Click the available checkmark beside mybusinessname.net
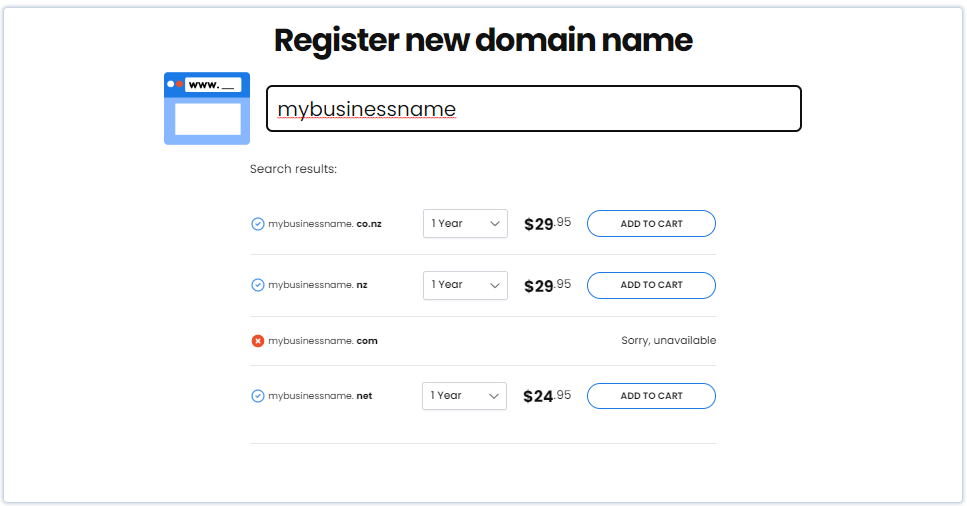The image size is (967, 506). coord(258,396)
